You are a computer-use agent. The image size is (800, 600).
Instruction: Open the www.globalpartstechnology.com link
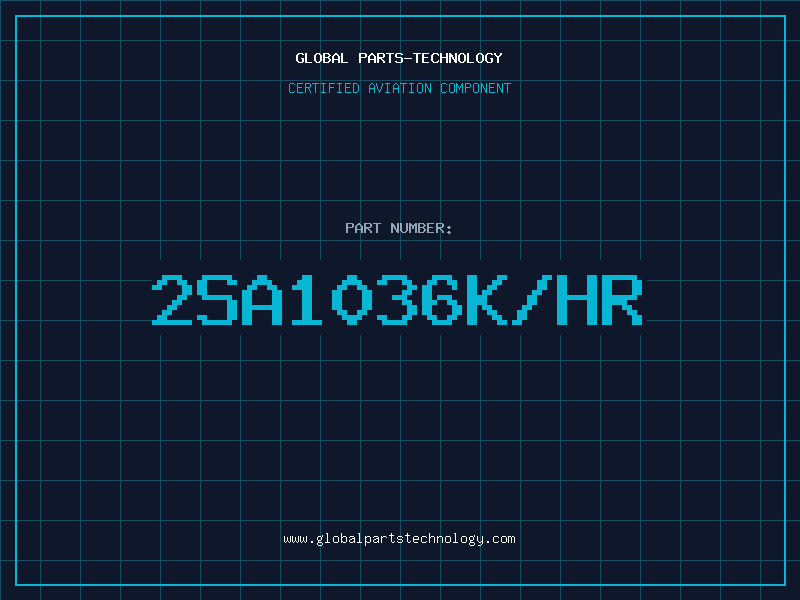399,539
